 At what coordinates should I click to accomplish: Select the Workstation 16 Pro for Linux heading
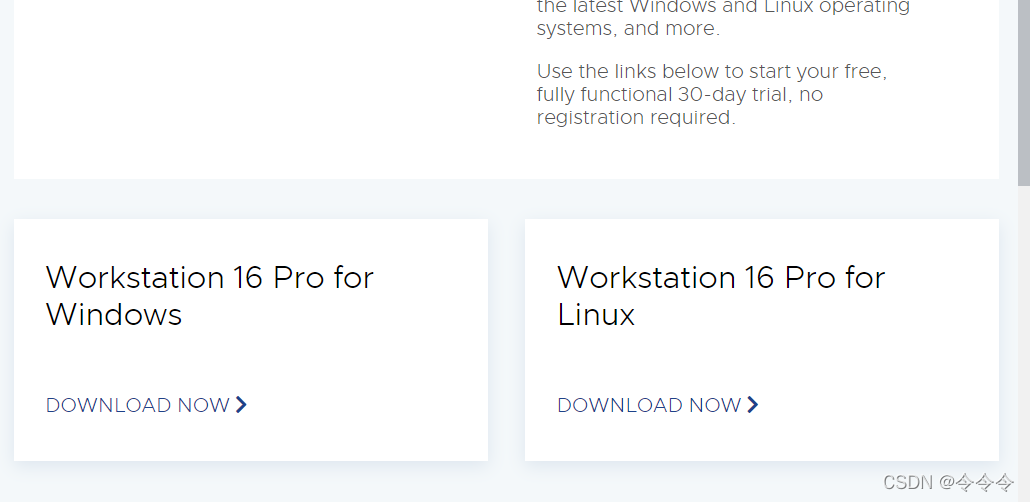721,296
